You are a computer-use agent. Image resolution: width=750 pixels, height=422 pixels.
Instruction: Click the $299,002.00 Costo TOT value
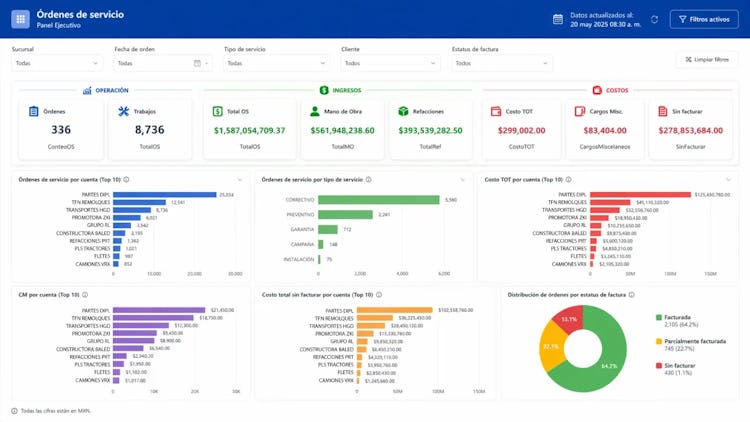tap(521, 131)
